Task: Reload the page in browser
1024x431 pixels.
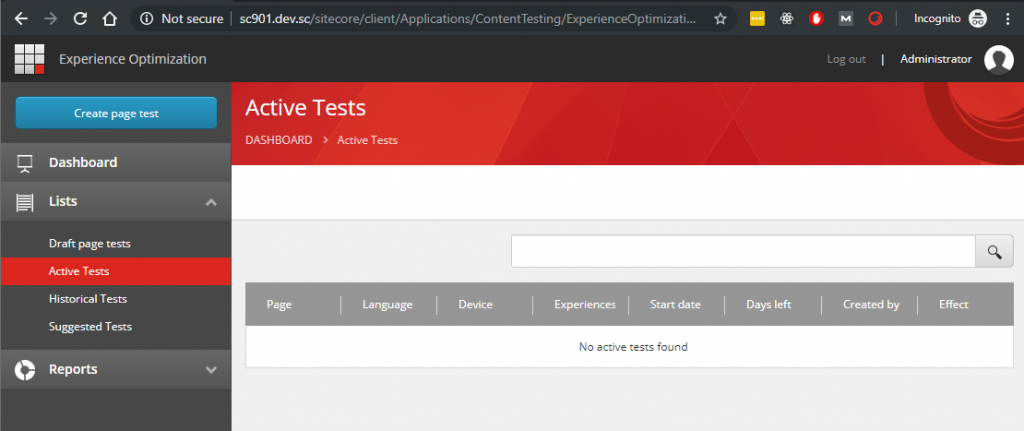Action: [x=81, y=18]
